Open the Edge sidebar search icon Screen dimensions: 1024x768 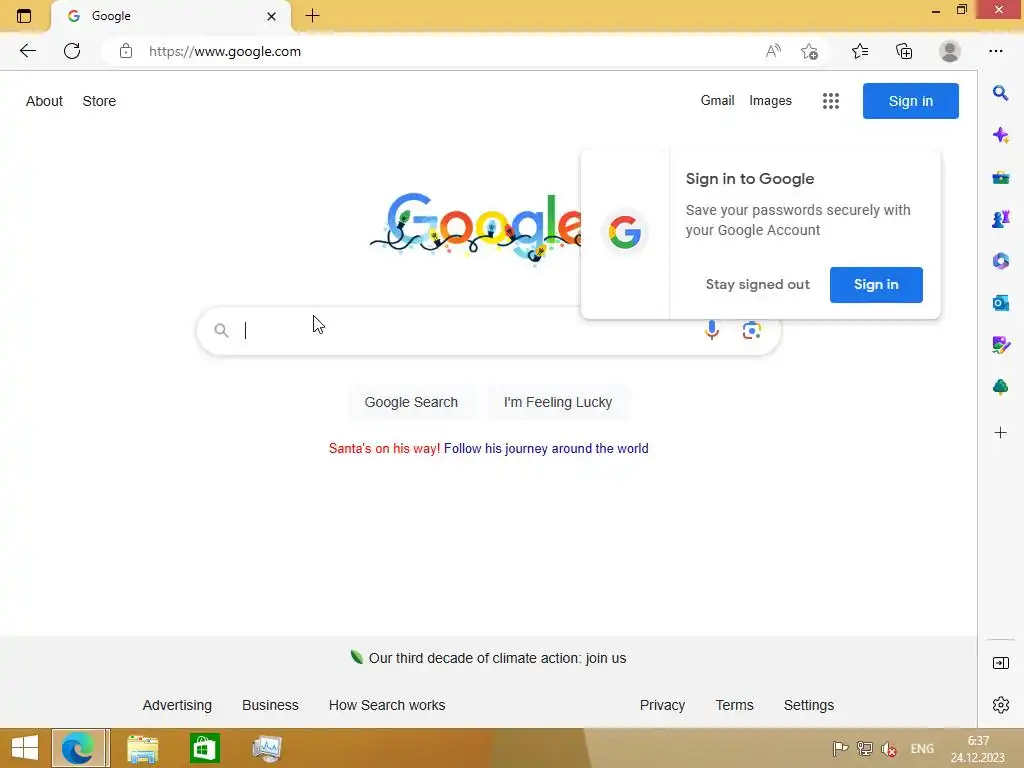[1000, 93]
